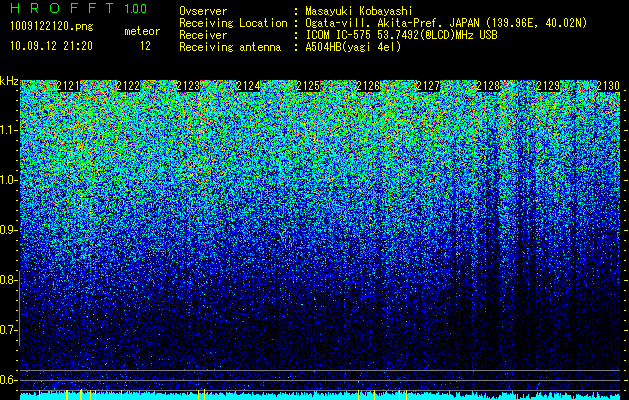The width and height of the screenshot is (629, 400).
Task: Click the 2124 time label
Action: pyautogui.click(x=248, y=86)
